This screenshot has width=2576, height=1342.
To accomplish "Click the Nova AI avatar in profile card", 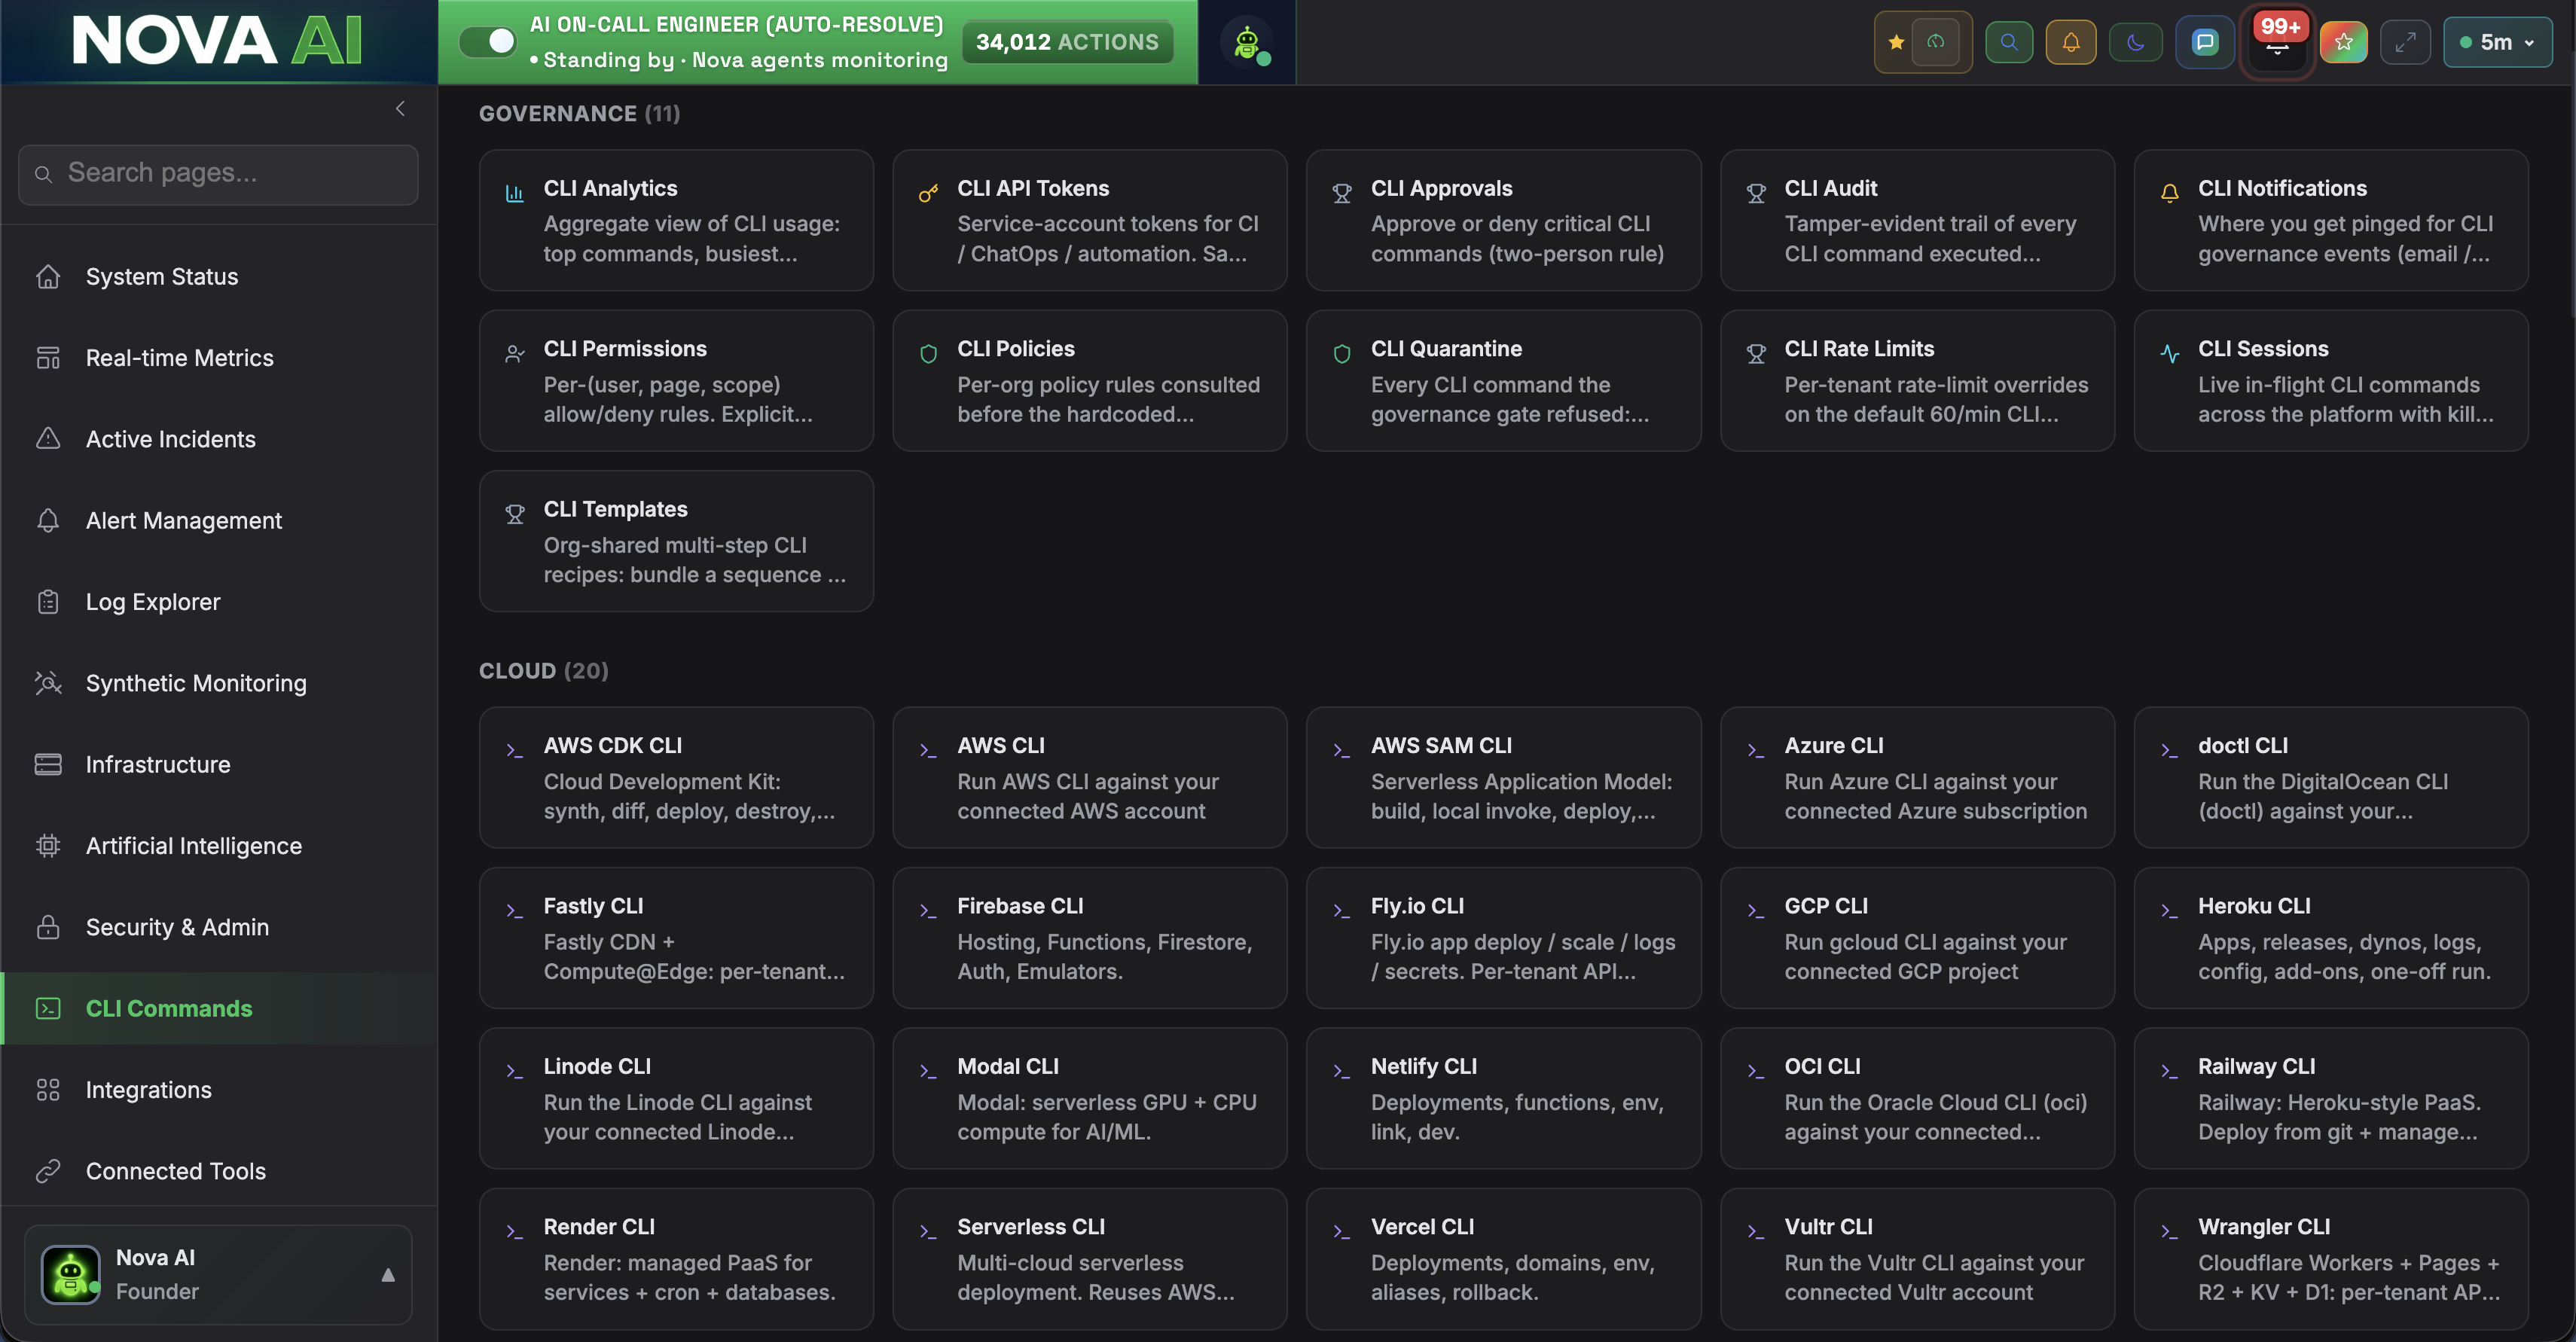I will (x=70, y=1274).
